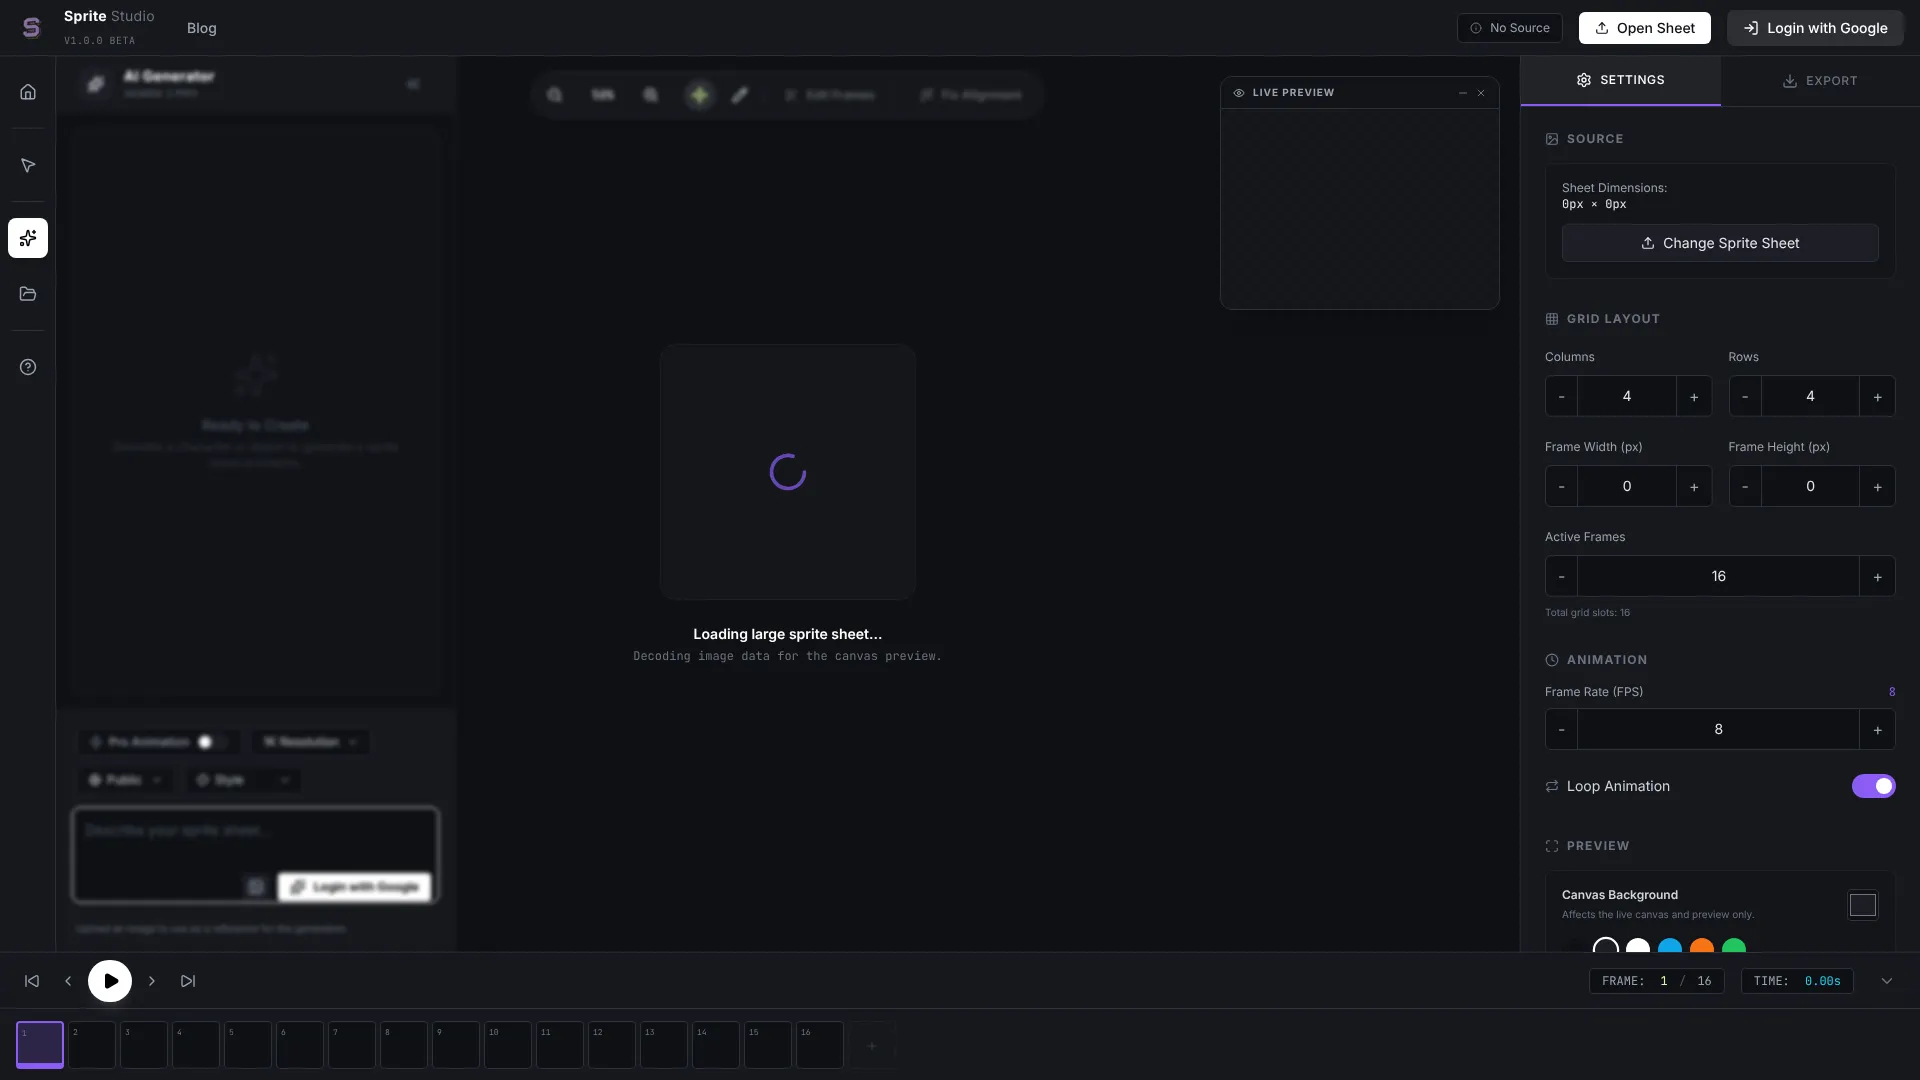Toggle the Pro Animation switch
The image size is (1920, 1080).
click(x=210, y=742)
